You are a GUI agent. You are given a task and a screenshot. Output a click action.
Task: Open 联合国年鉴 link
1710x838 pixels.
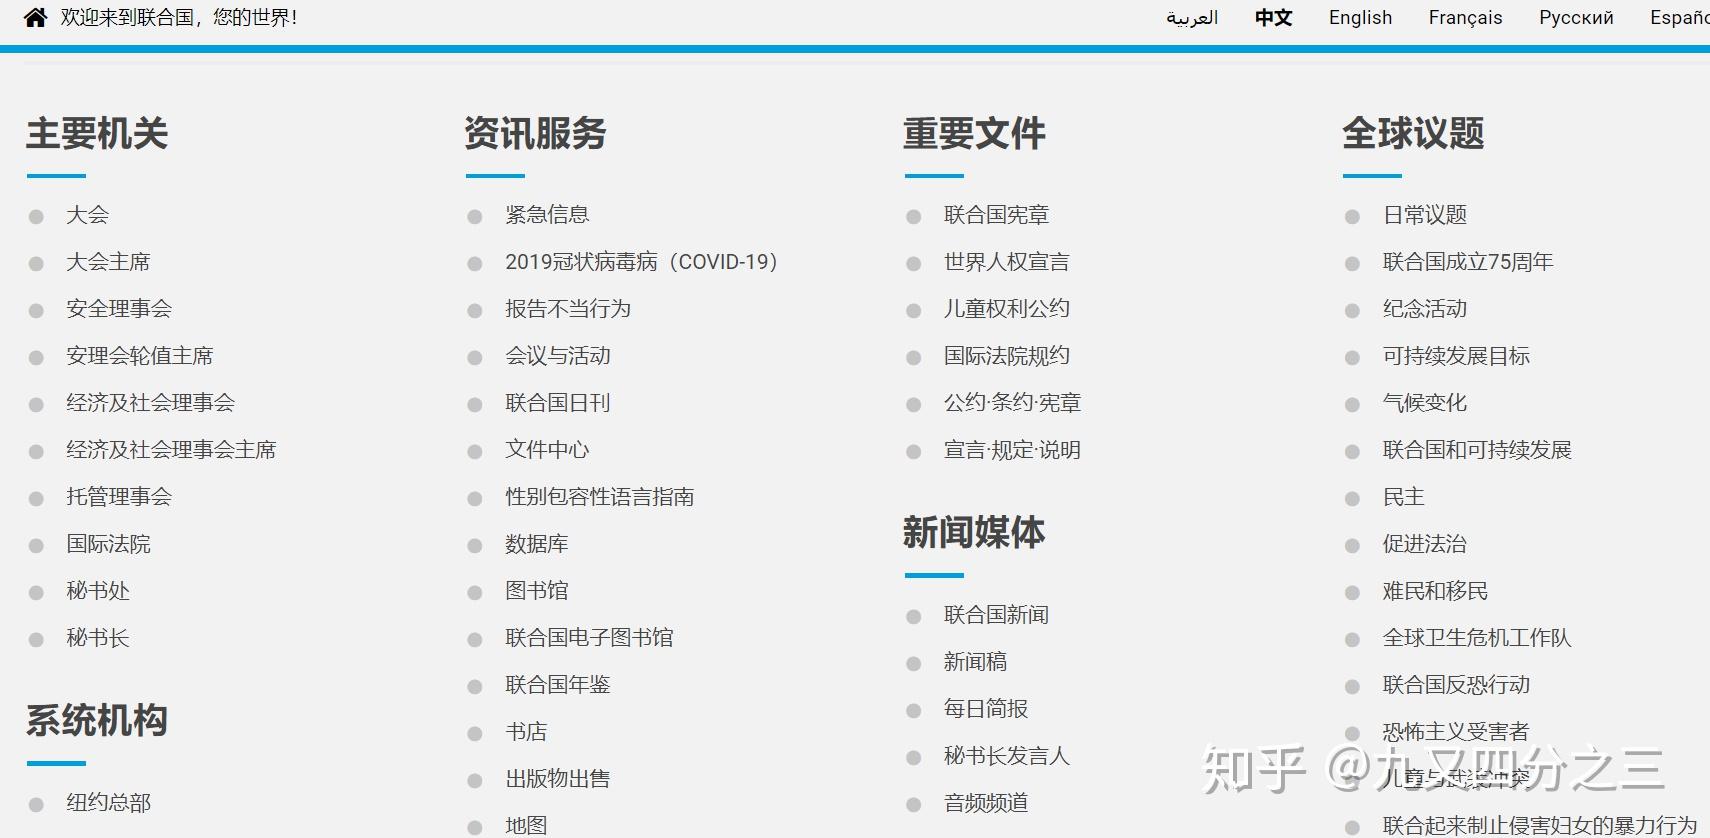tap(558, 685)
